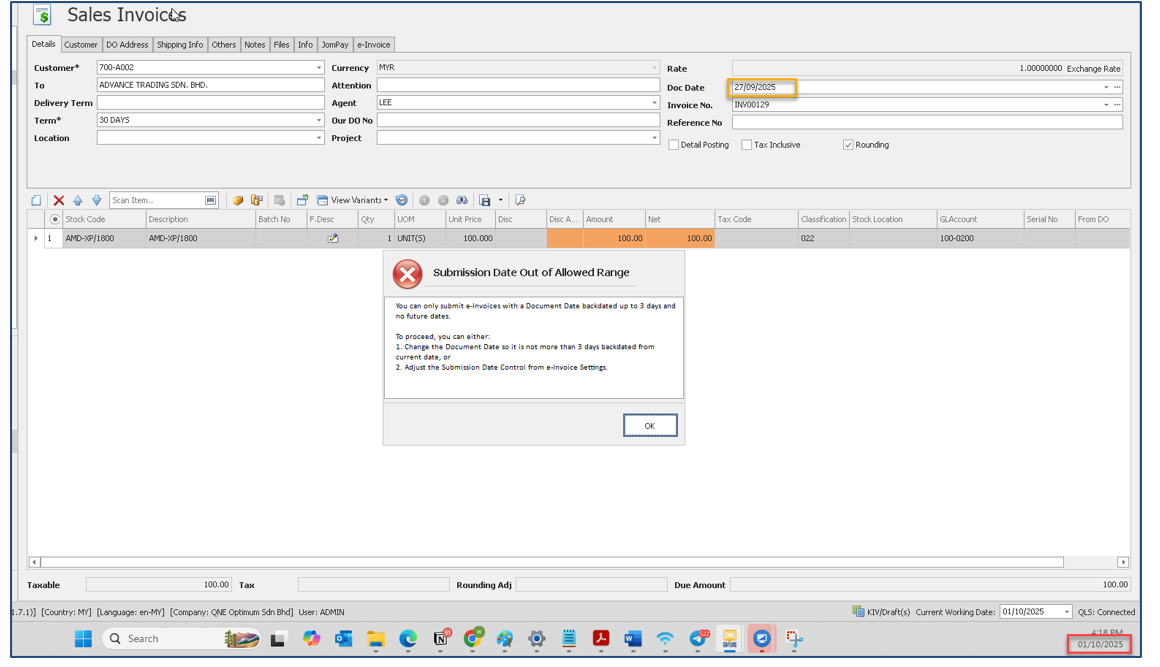Open Telegram from the taskbar
1160x667 pixels.
(698, 639)
